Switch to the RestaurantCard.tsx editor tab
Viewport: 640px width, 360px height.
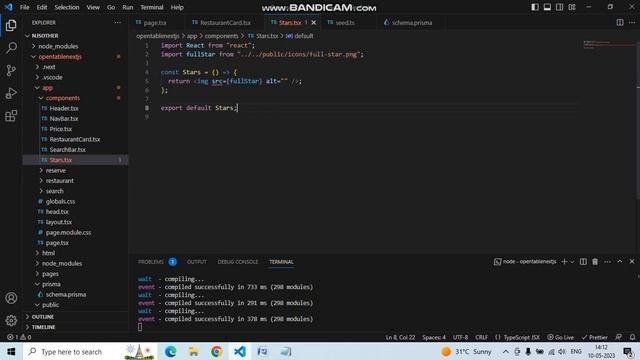(225, 23)
